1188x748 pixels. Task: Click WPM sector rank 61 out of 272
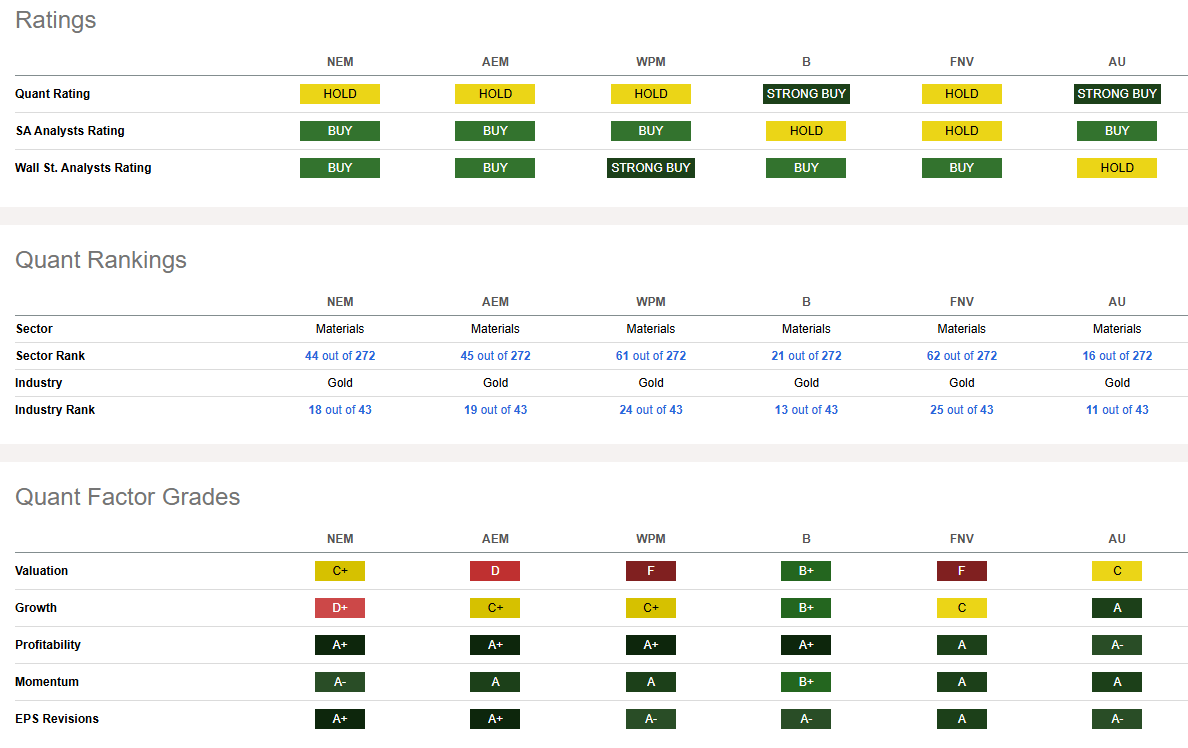(x=651, y=356)
